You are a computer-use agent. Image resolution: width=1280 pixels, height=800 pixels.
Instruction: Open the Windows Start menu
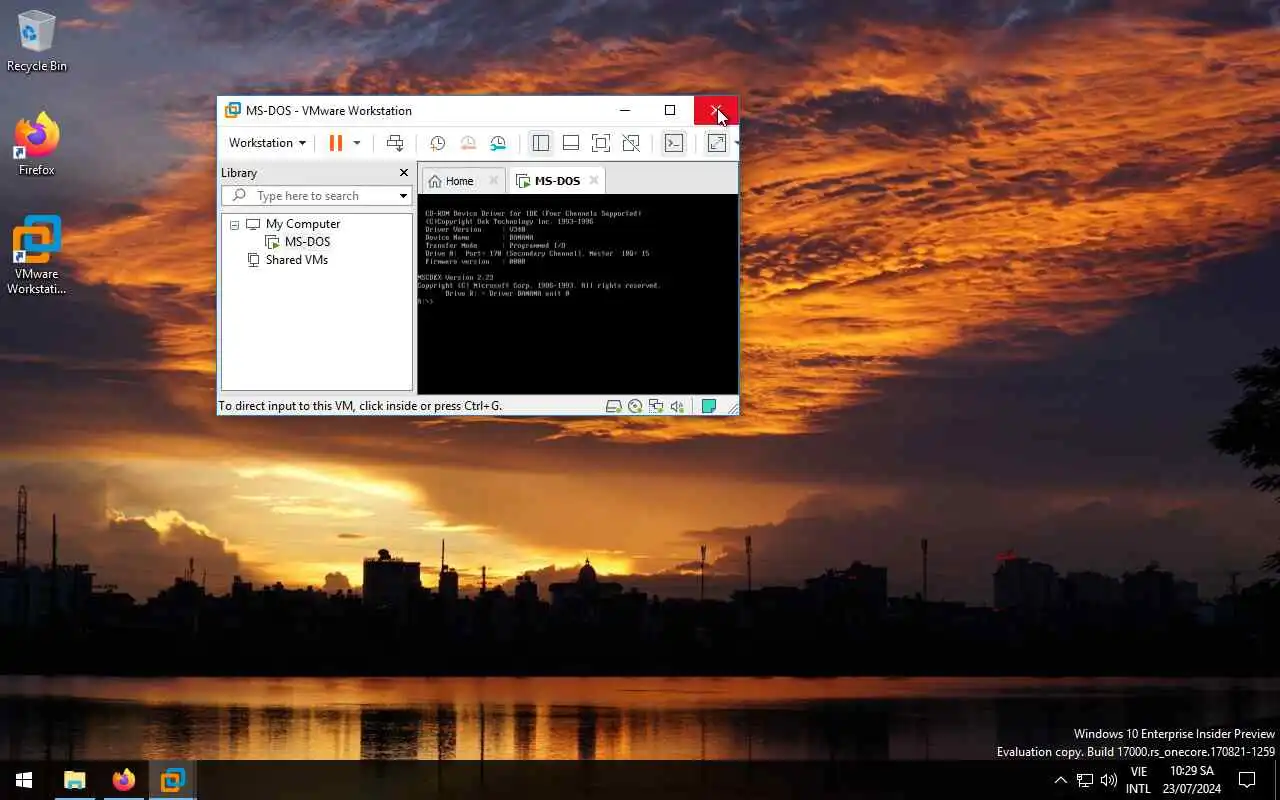coord(24,780)
